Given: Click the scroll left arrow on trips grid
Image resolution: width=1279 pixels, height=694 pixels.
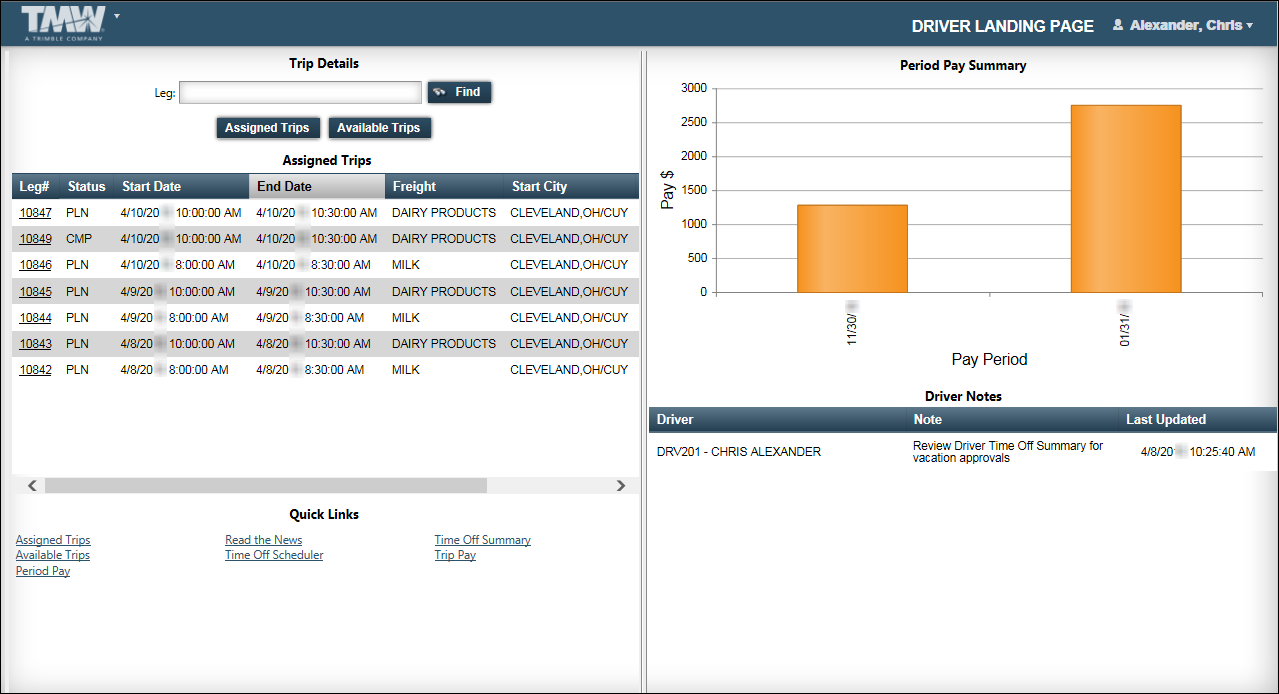Looking at the screenshot, I should (32, 486).
